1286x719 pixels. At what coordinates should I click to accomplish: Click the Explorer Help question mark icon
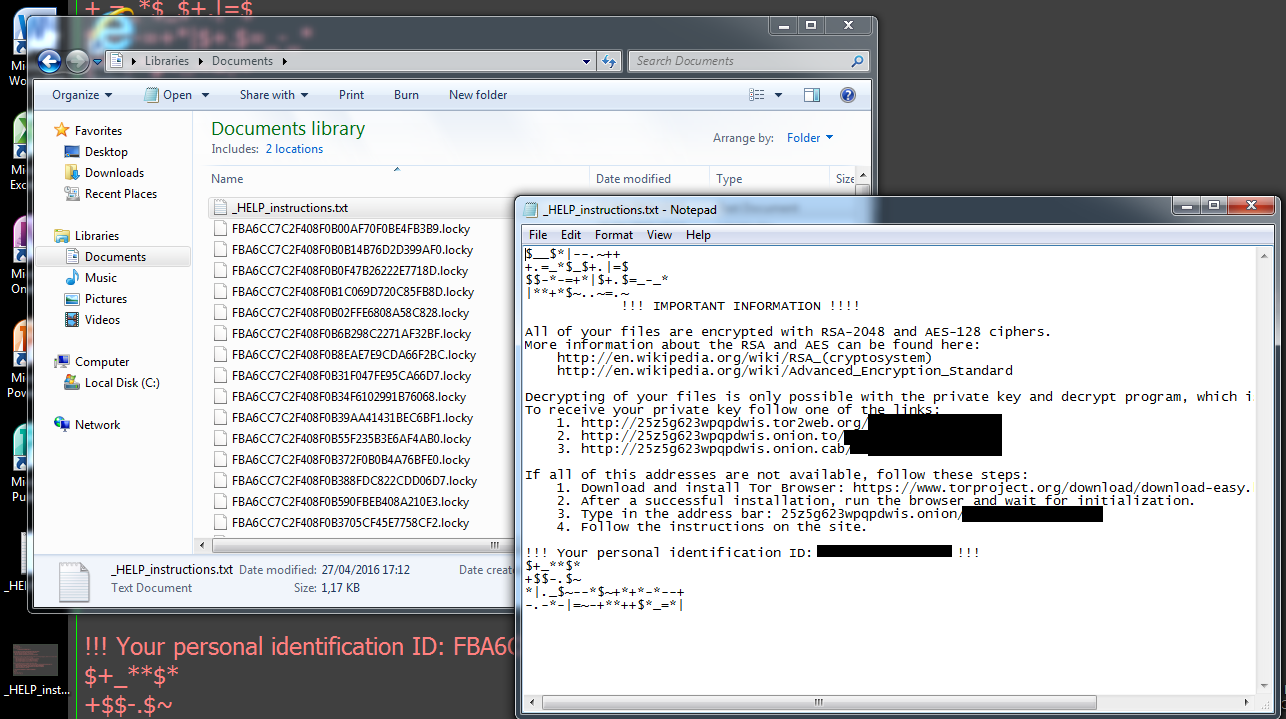[x=848, y=95]
